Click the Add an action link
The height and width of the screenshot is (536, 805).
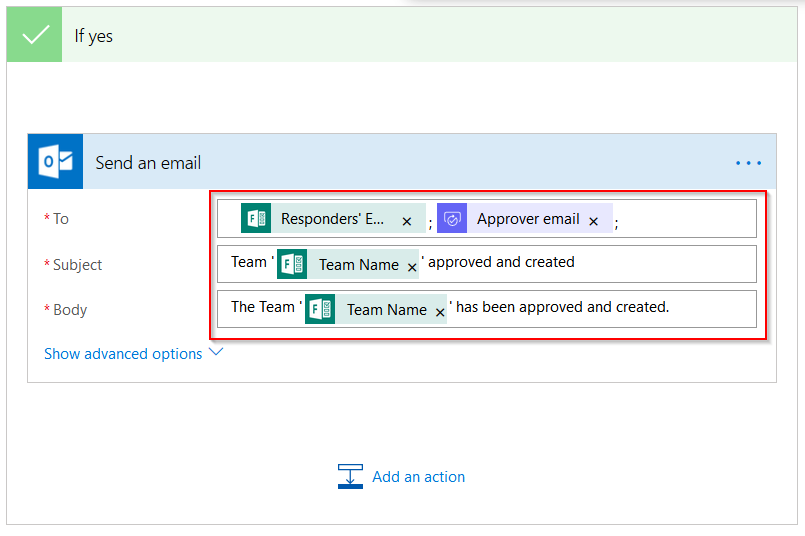[x=418, y=477]
